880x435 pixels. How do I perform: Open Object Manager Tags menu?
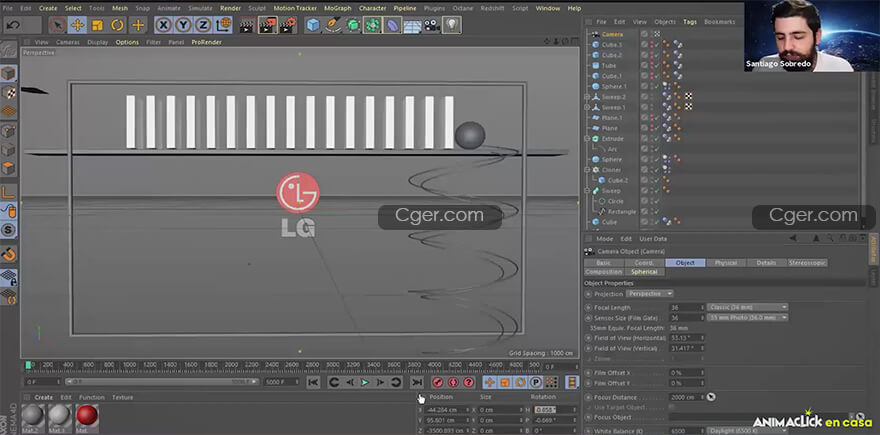pyautogui.click(x=690, y=22)
